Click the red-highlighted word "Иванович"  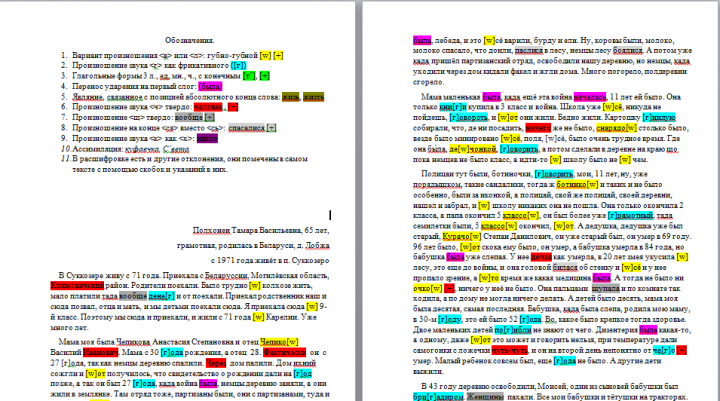[101, 352]
